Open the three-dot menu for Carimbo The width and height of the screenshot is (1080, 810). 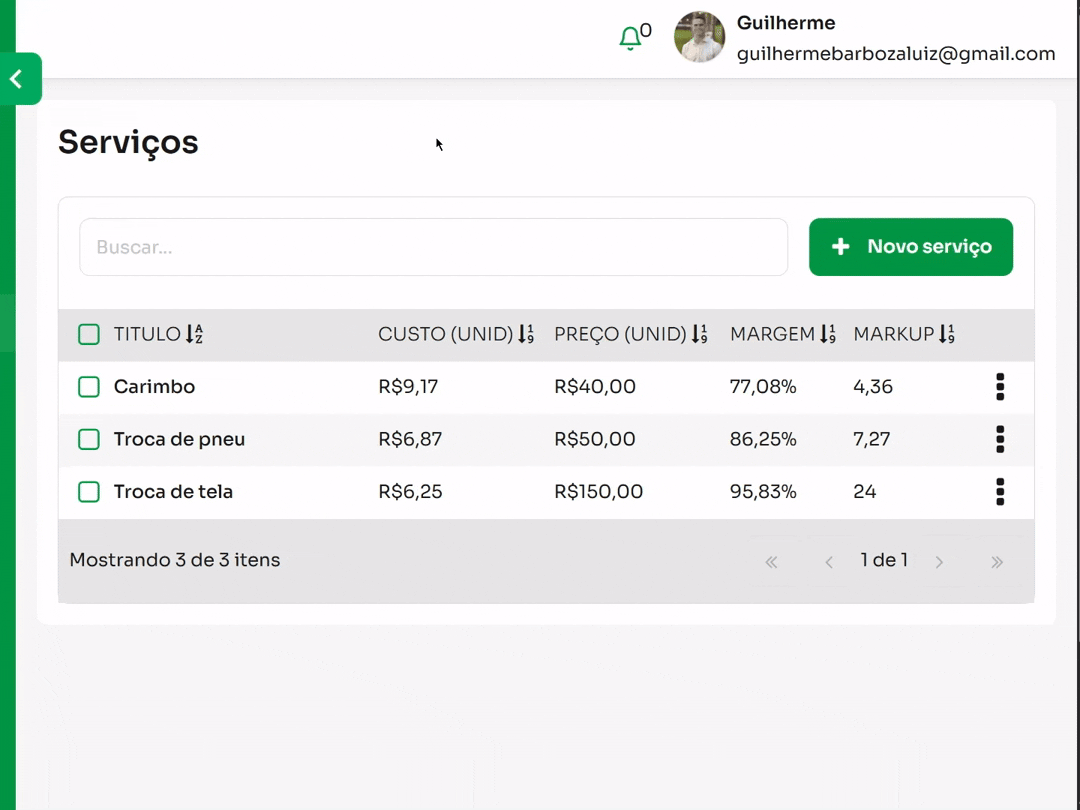point(999,387)
